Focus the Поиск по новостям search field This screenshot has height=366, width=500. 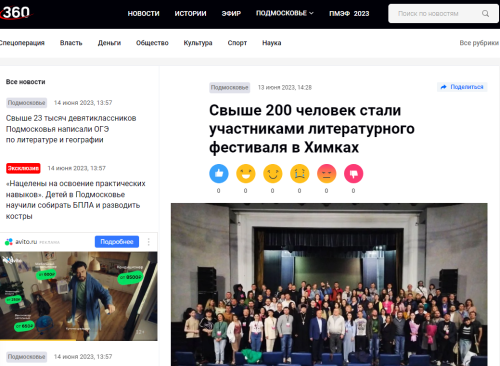(443, 14)
